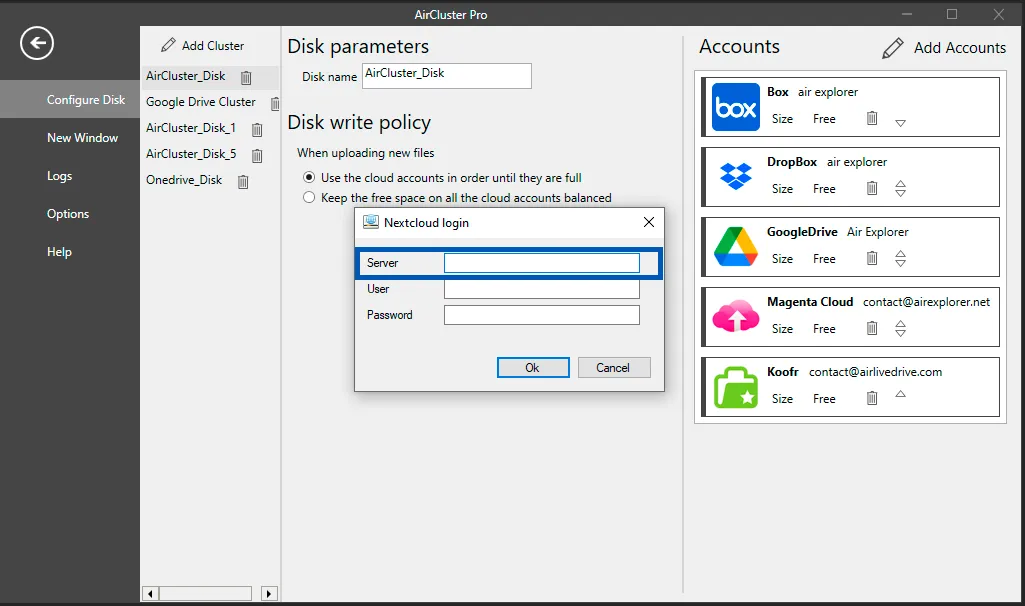Move Koofr account up with arrow
This screenshot has width=1025, height=606.
(900, 394)
